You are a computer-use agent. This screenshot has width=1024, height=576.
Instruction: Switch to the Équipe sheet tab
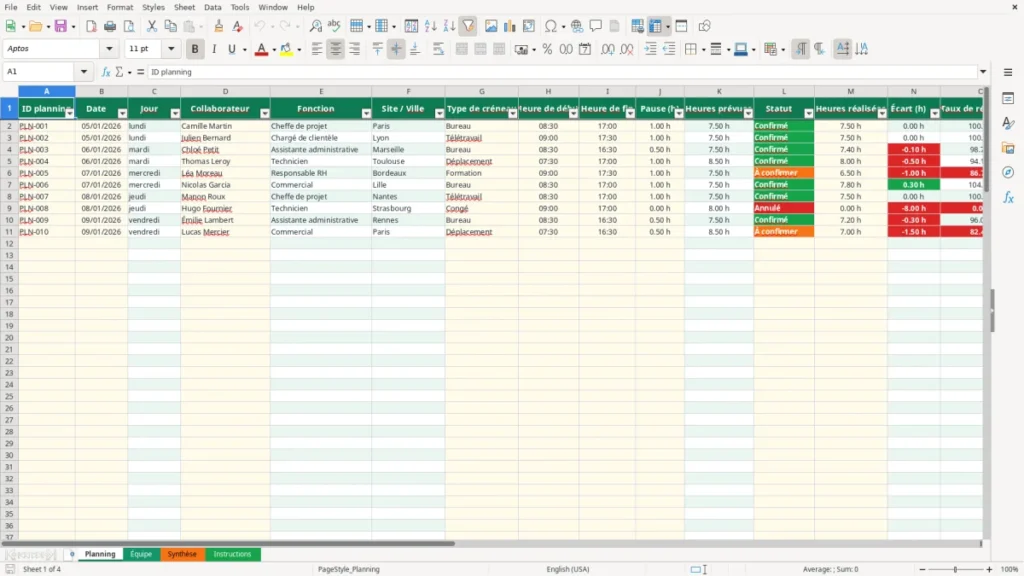(x=140, y=554)
